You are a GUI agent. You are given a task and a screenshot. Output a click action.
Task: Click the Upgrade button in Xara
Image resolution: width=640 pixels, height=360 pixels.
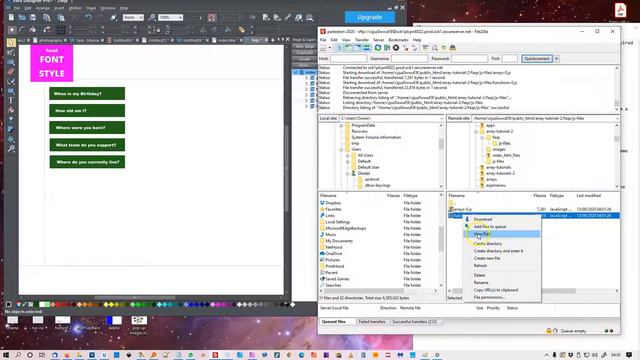(370, 17)
